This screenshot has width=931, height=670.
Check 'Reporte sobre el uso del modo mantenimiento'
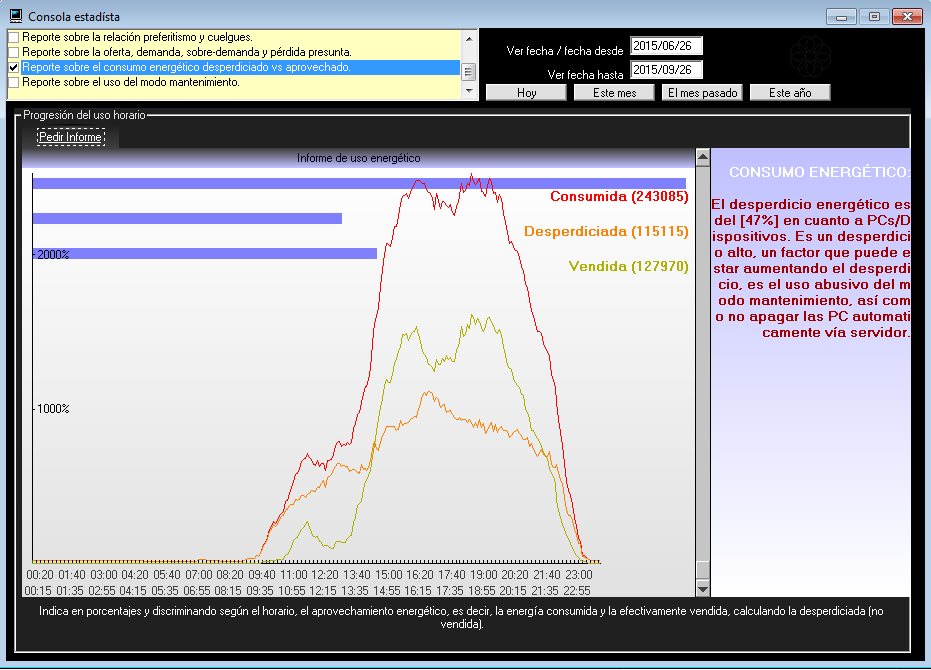click(14, 82)
